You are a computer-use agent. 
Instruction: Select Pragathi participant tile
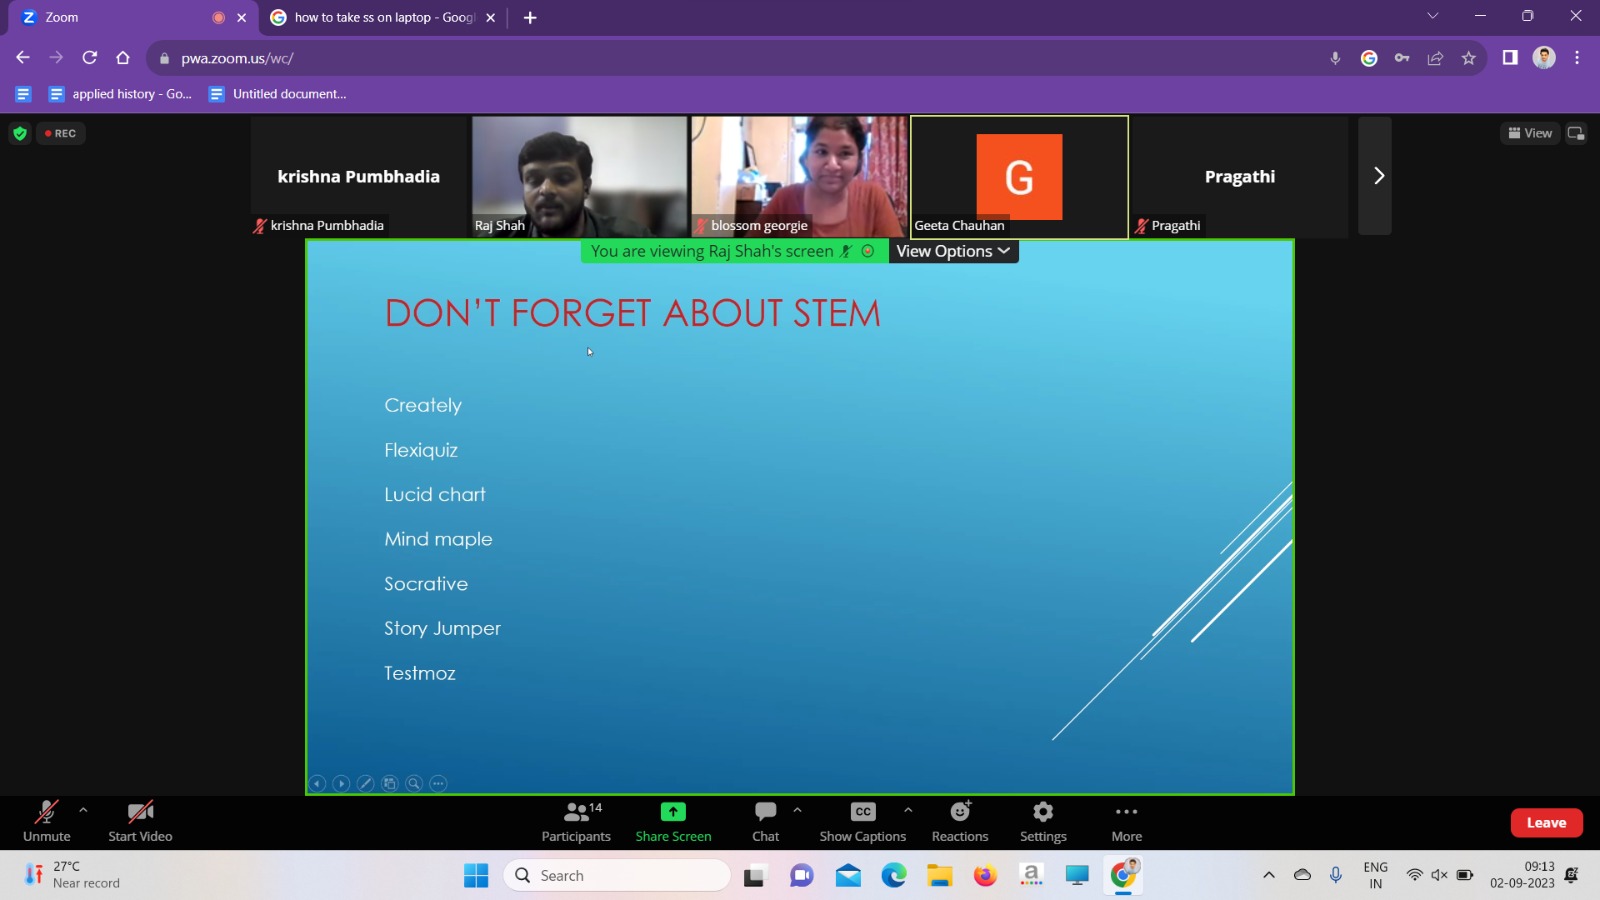(x=1240, y=176)
